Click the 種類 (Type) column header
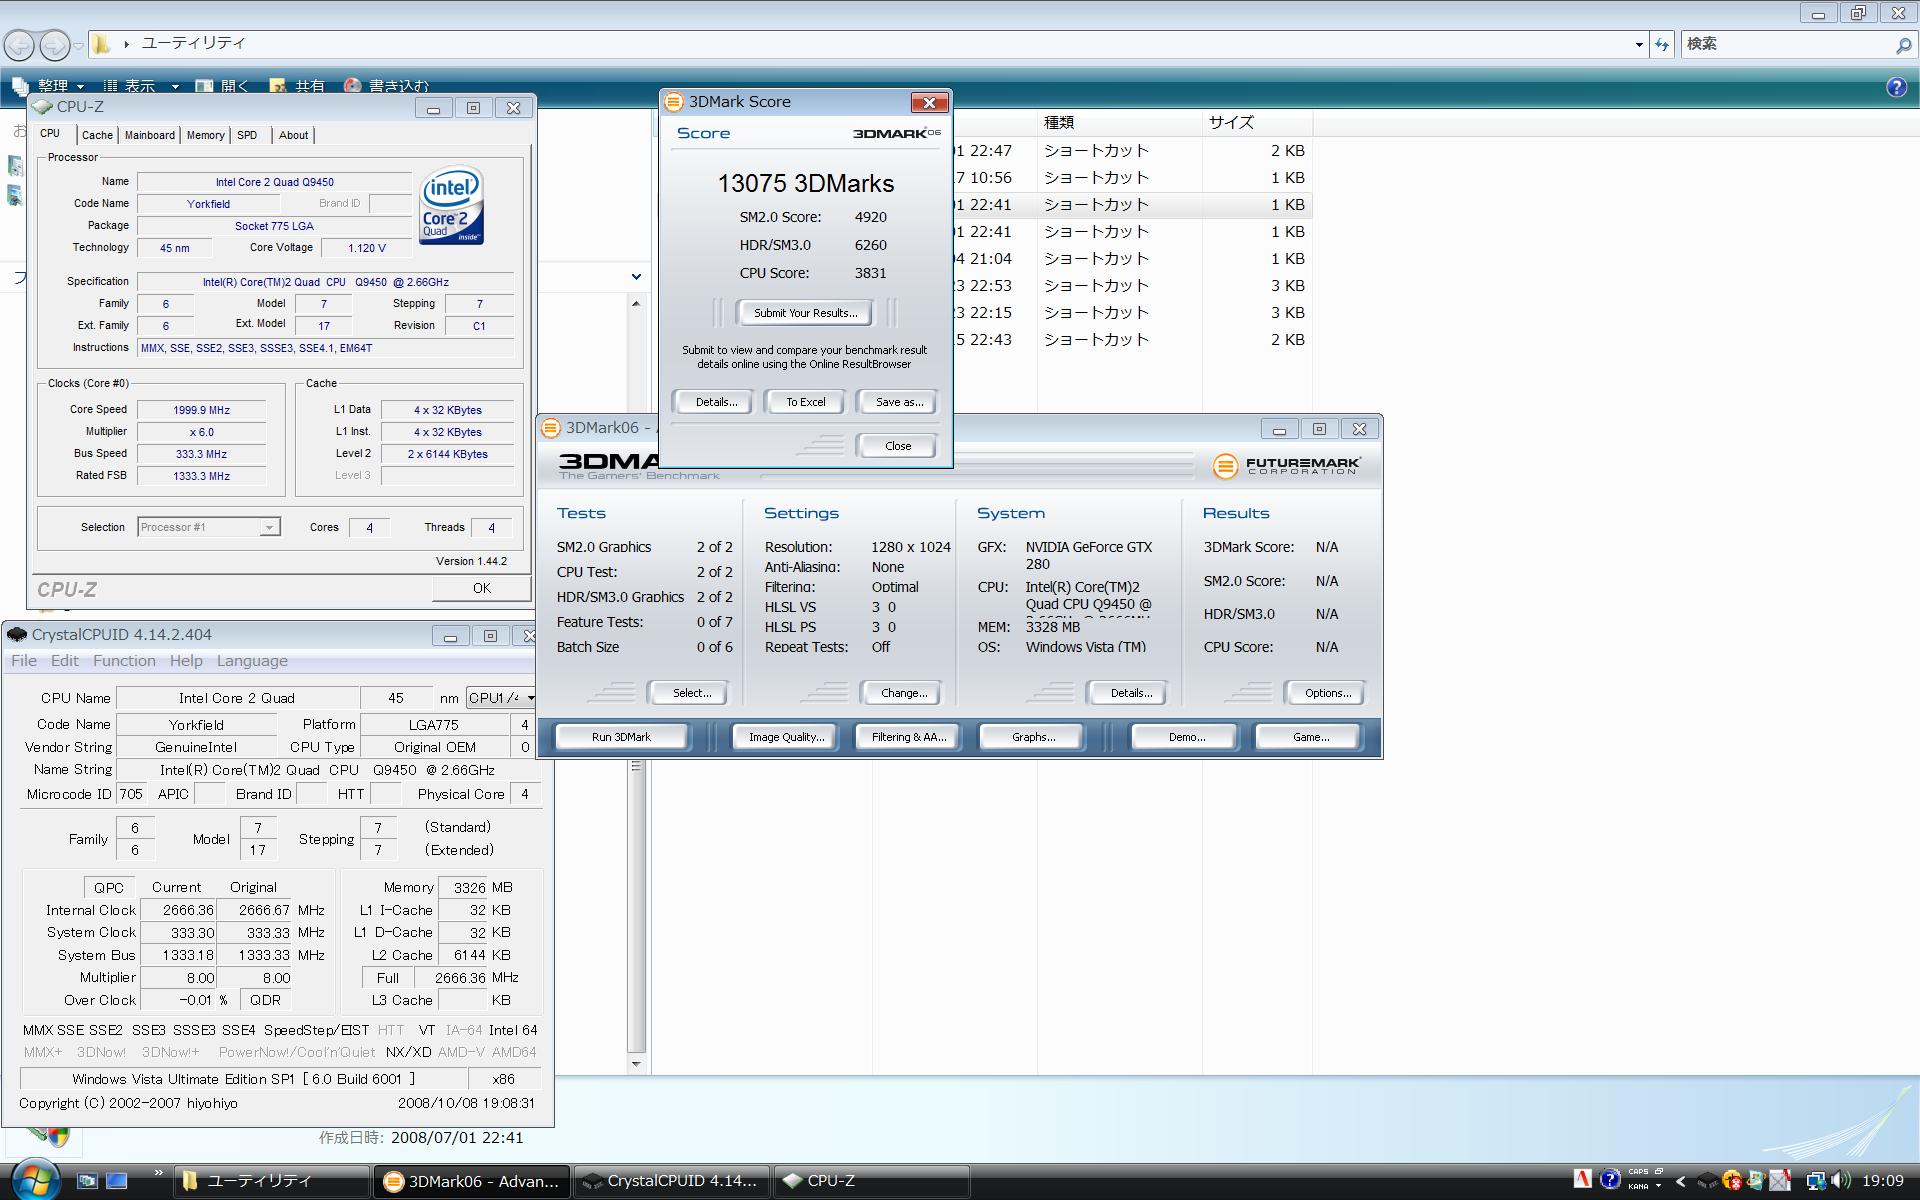 1119,123
